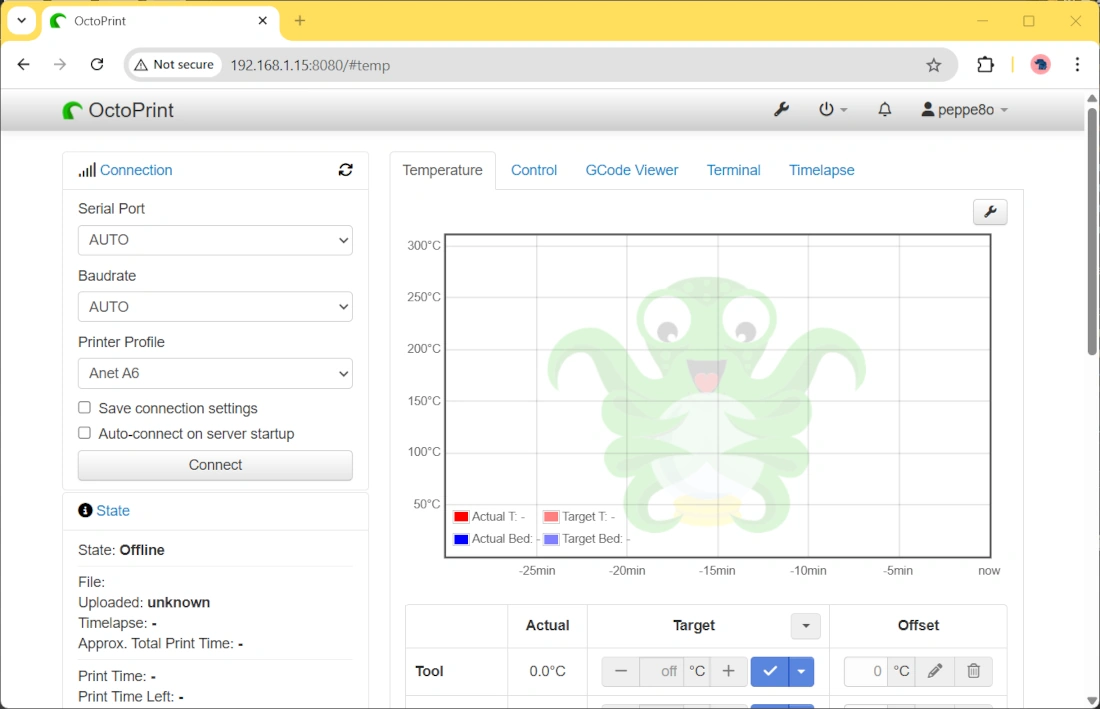This screenshot has height=709, width=1100.
Task: Open the Printer Profile dropdown
Action: (215, 373)
